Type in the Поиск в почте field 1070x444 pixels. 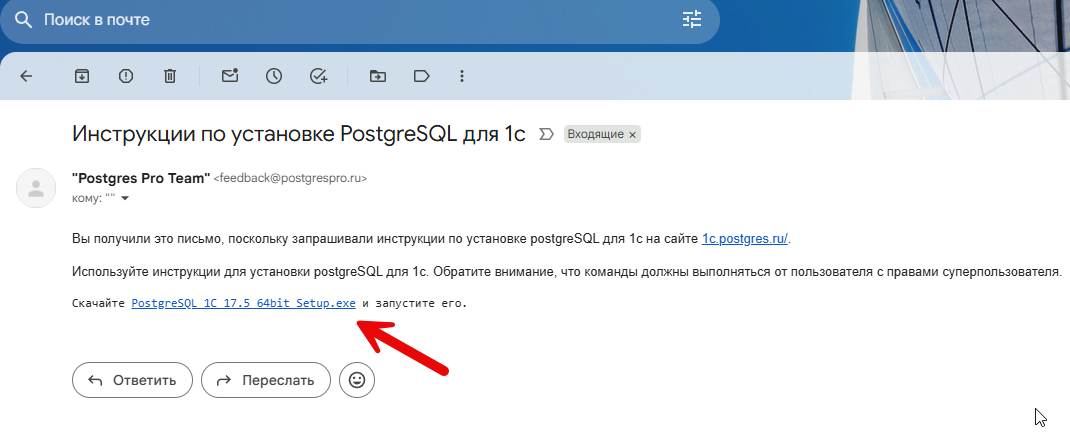coord(350,19)
